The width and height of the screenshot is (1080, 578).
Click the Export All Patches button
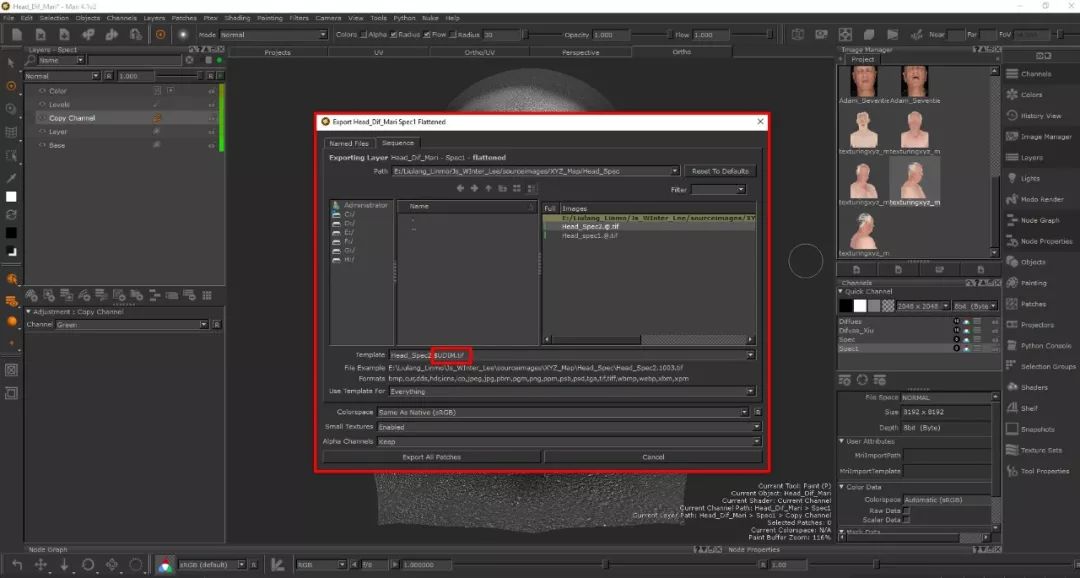tap(431, 457)
